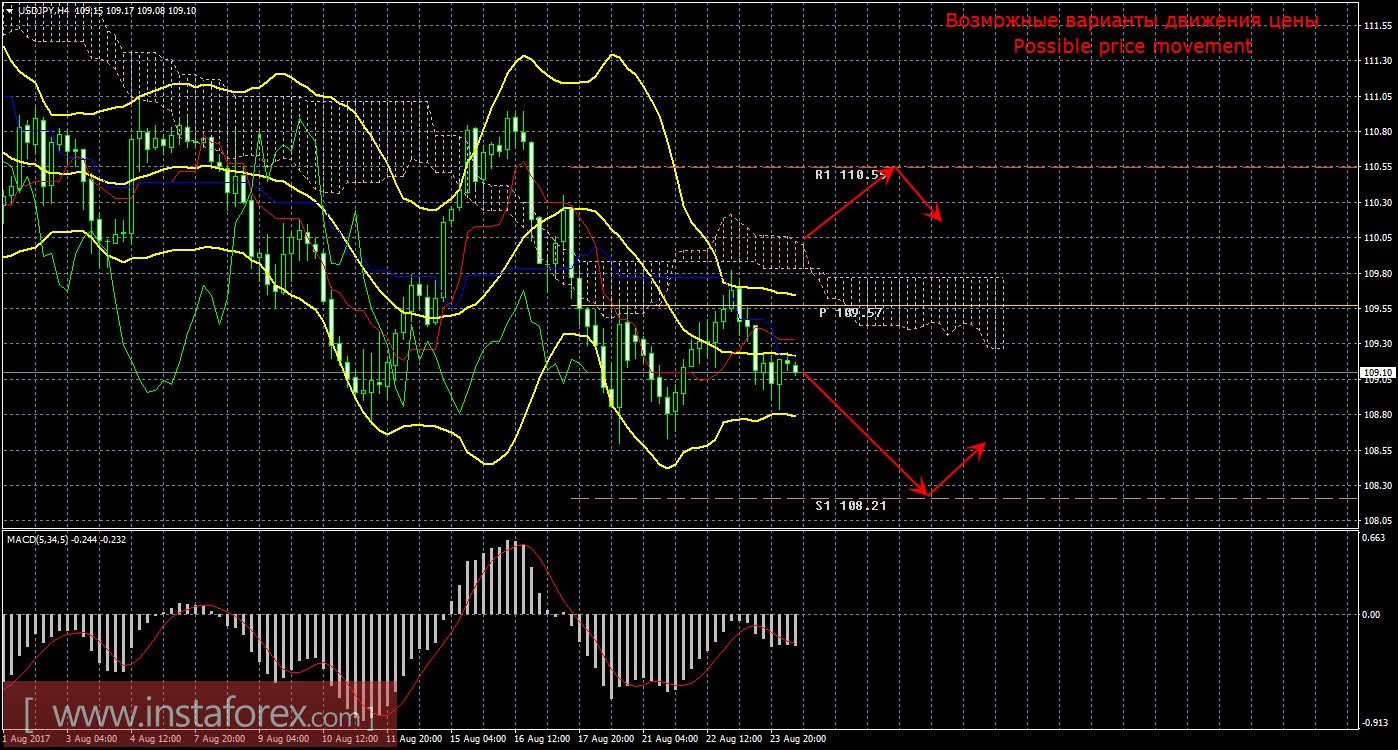Click the 109.80 price axis label
Screen dimensions: 1398x750
(x=1377, y=273)
